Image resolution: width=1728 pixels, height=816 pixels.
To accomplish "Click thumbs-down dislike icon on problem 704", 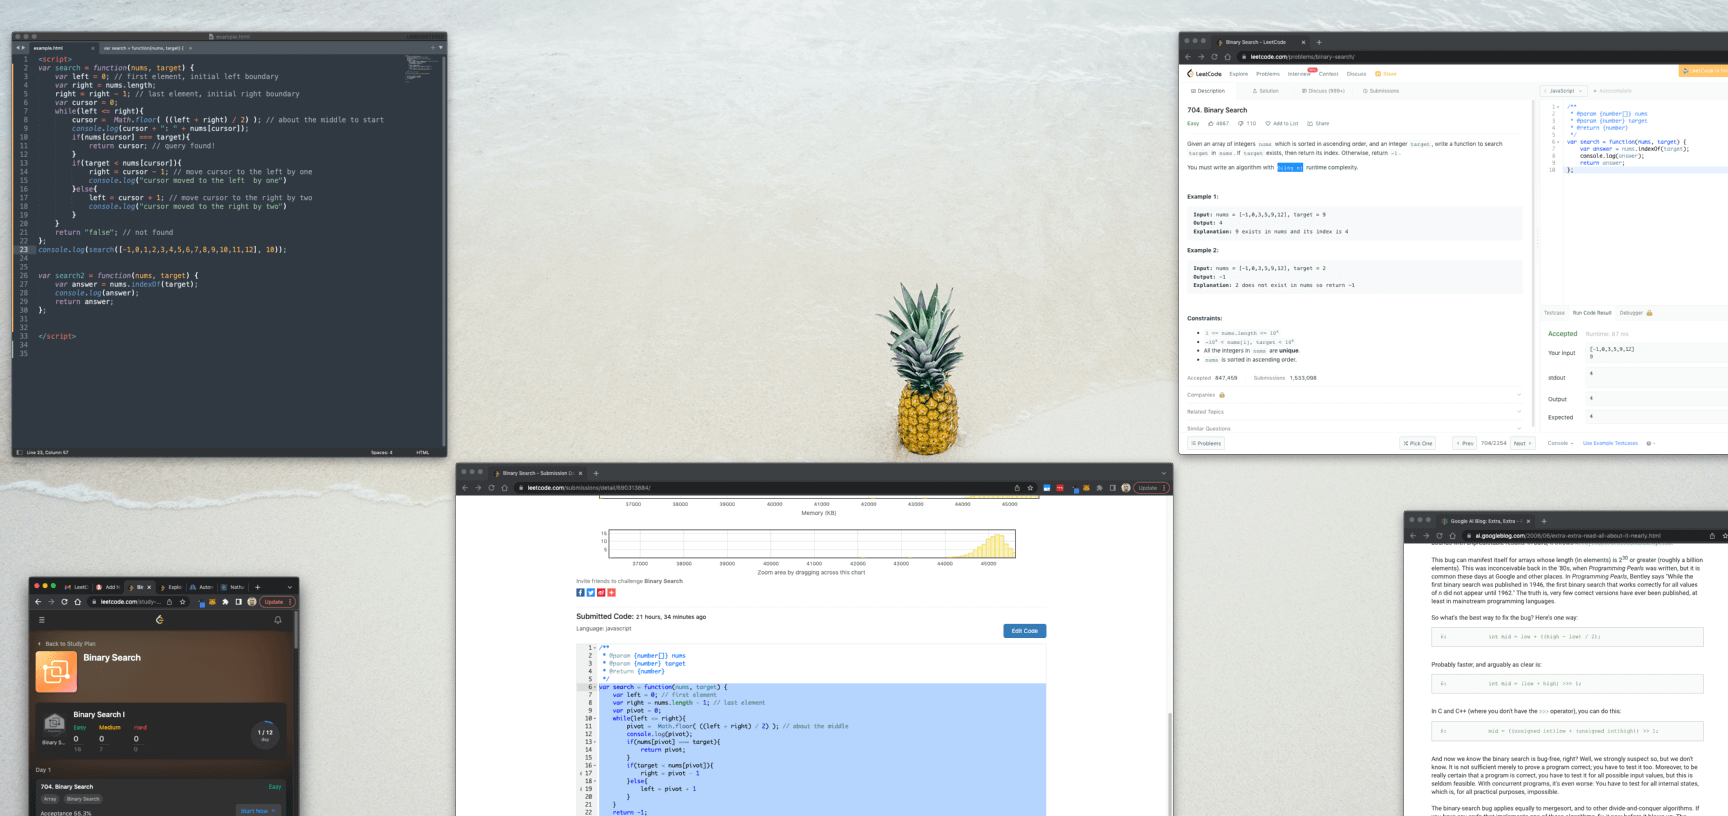I will 1241,123.
